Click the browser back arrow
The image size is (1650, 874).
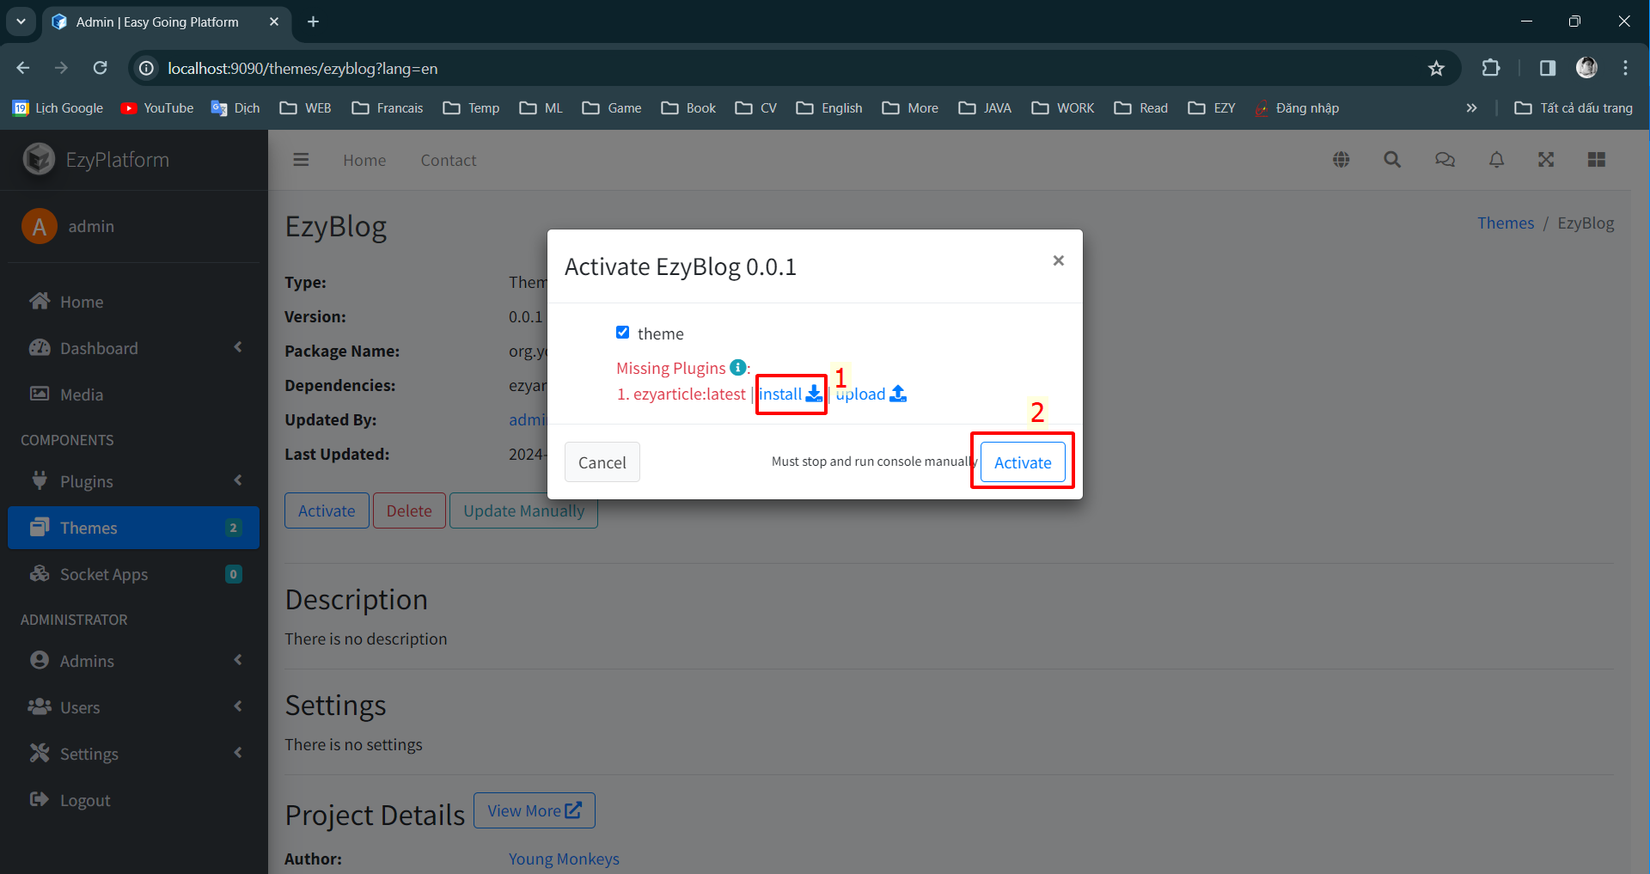click(23, 68)
